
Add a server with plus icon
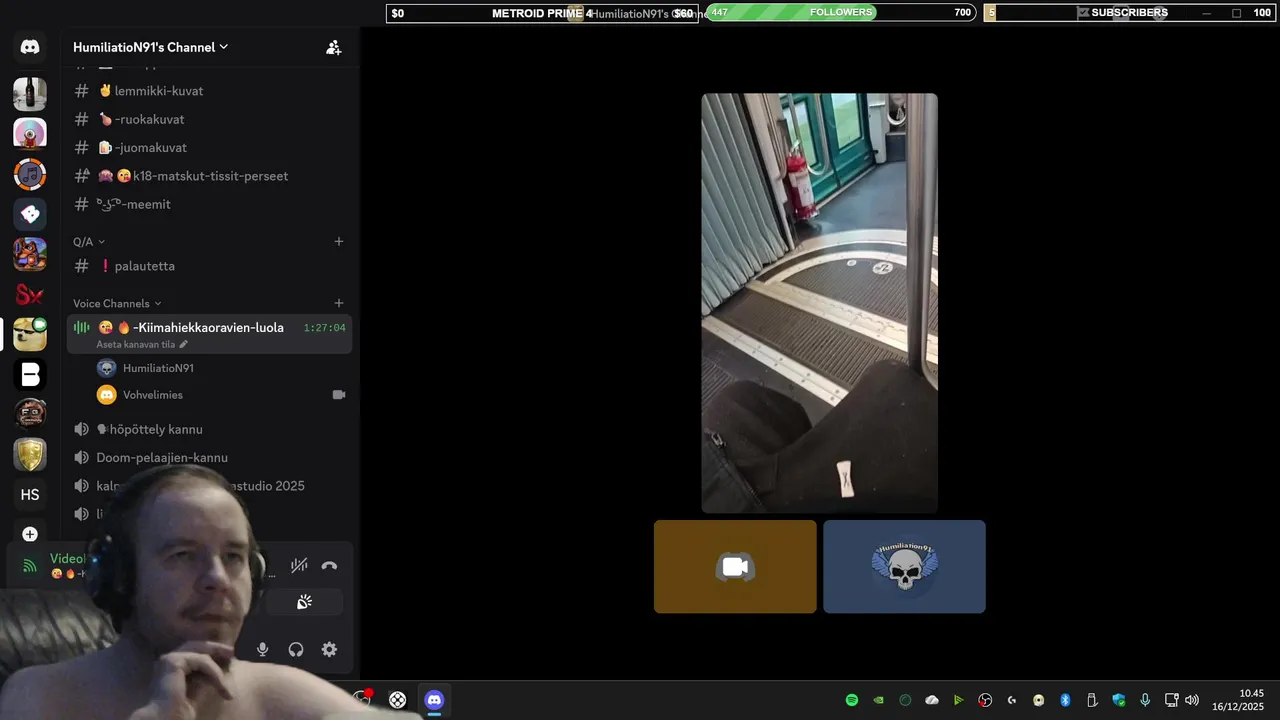point(30,534)
